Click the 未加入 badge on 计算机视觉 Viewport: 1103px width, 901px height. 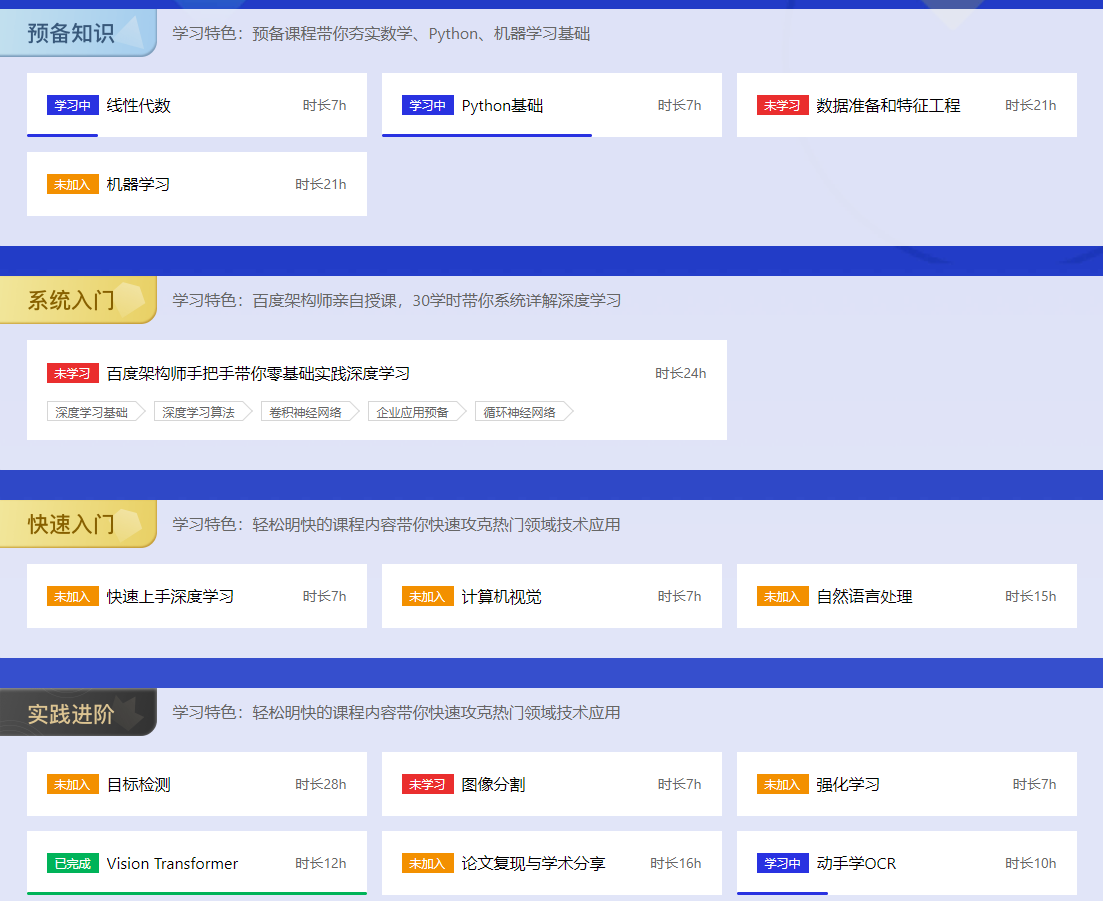pyautogui.click(x=428, y=596)
